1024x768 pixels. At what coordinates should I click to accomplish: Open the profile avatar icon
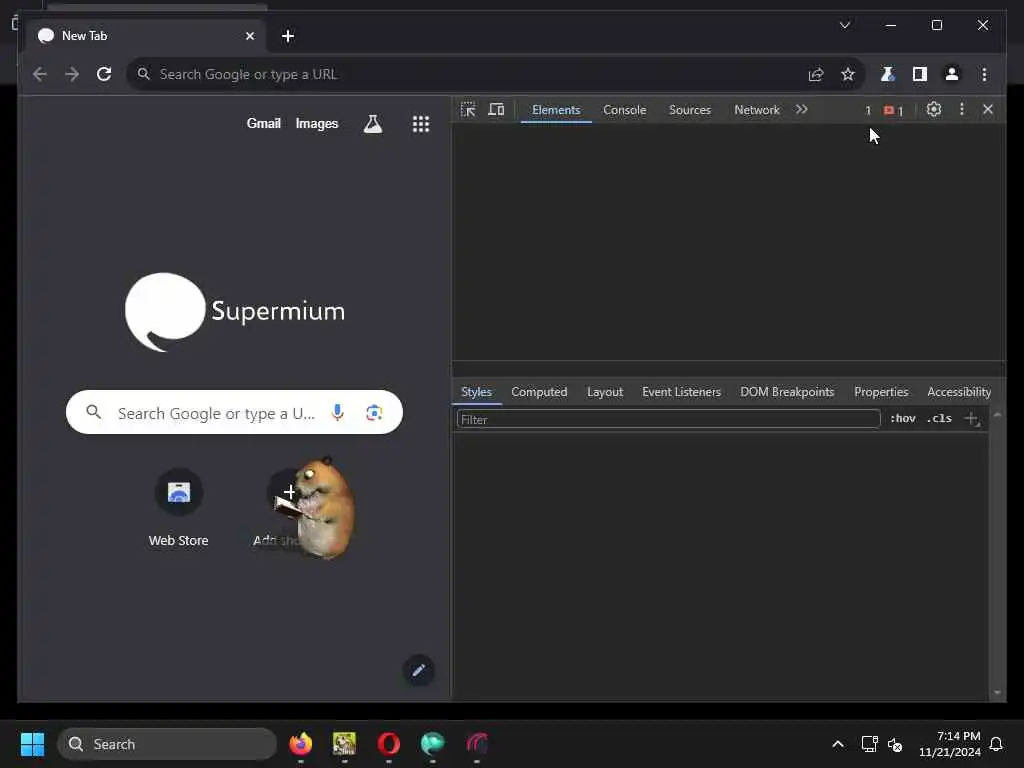point(952,74)
